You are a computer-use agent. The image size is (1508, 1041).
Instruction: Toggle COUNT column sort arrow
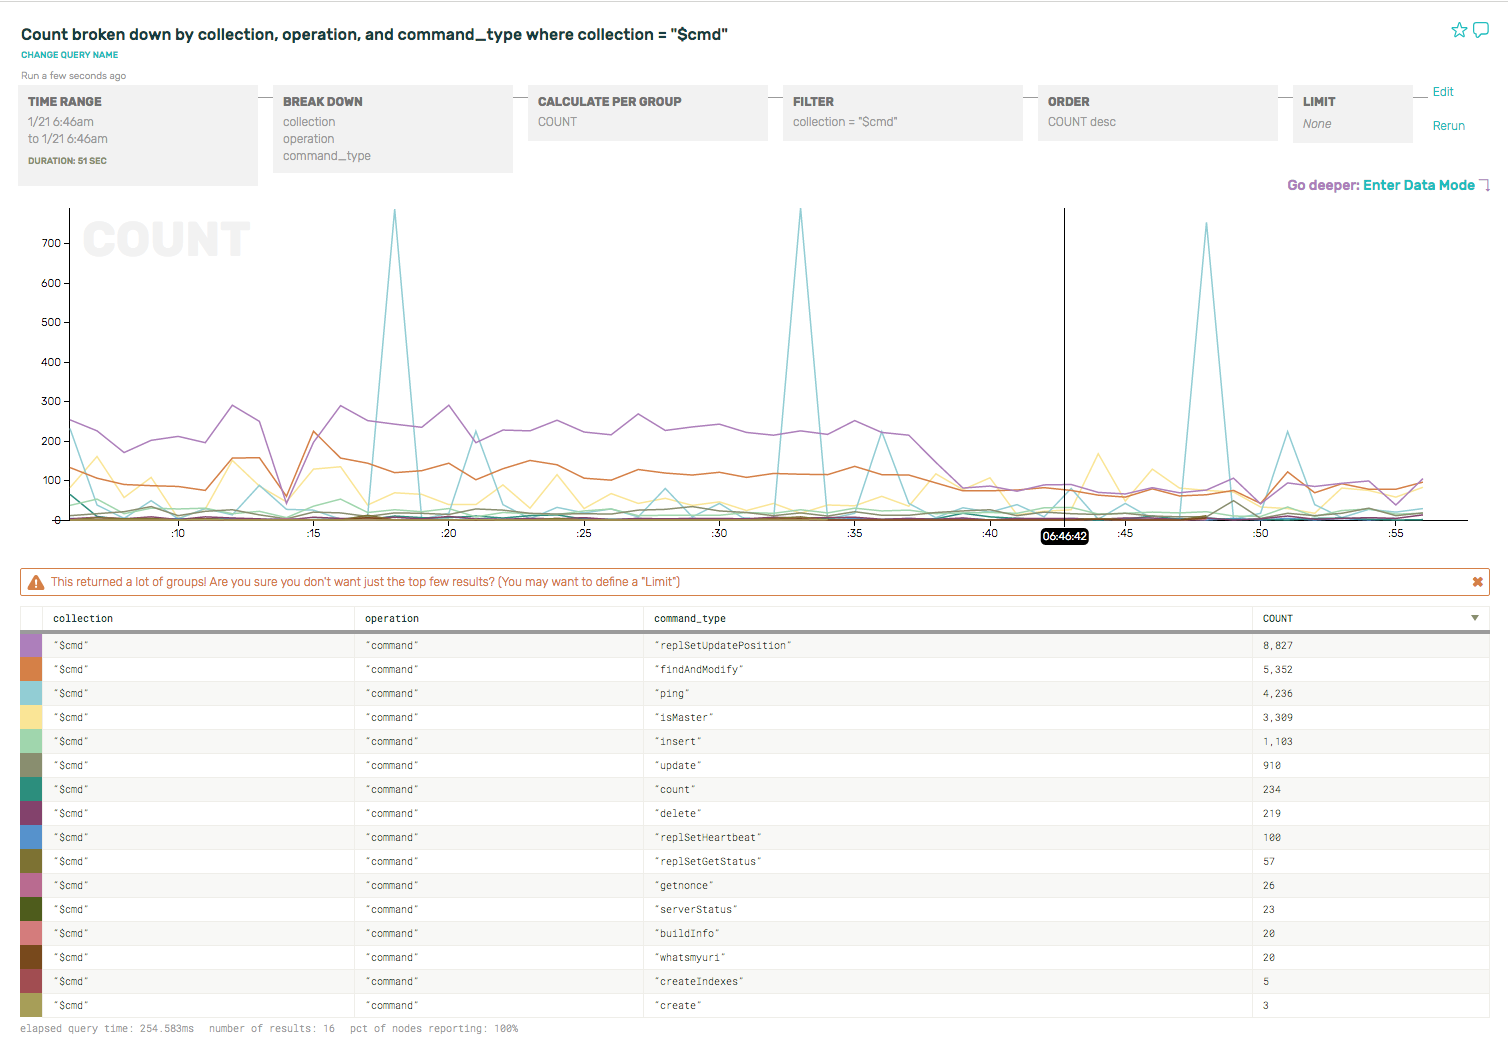click(1474, 618)
